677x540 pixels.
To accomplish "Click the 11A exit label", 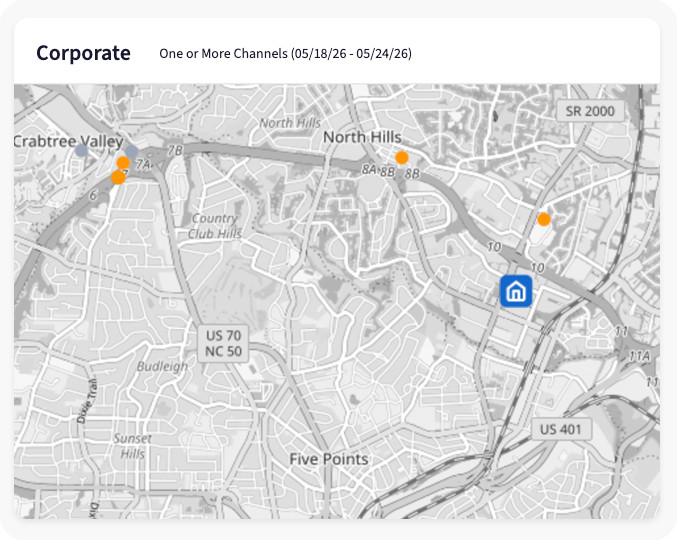I will point(639,356).
